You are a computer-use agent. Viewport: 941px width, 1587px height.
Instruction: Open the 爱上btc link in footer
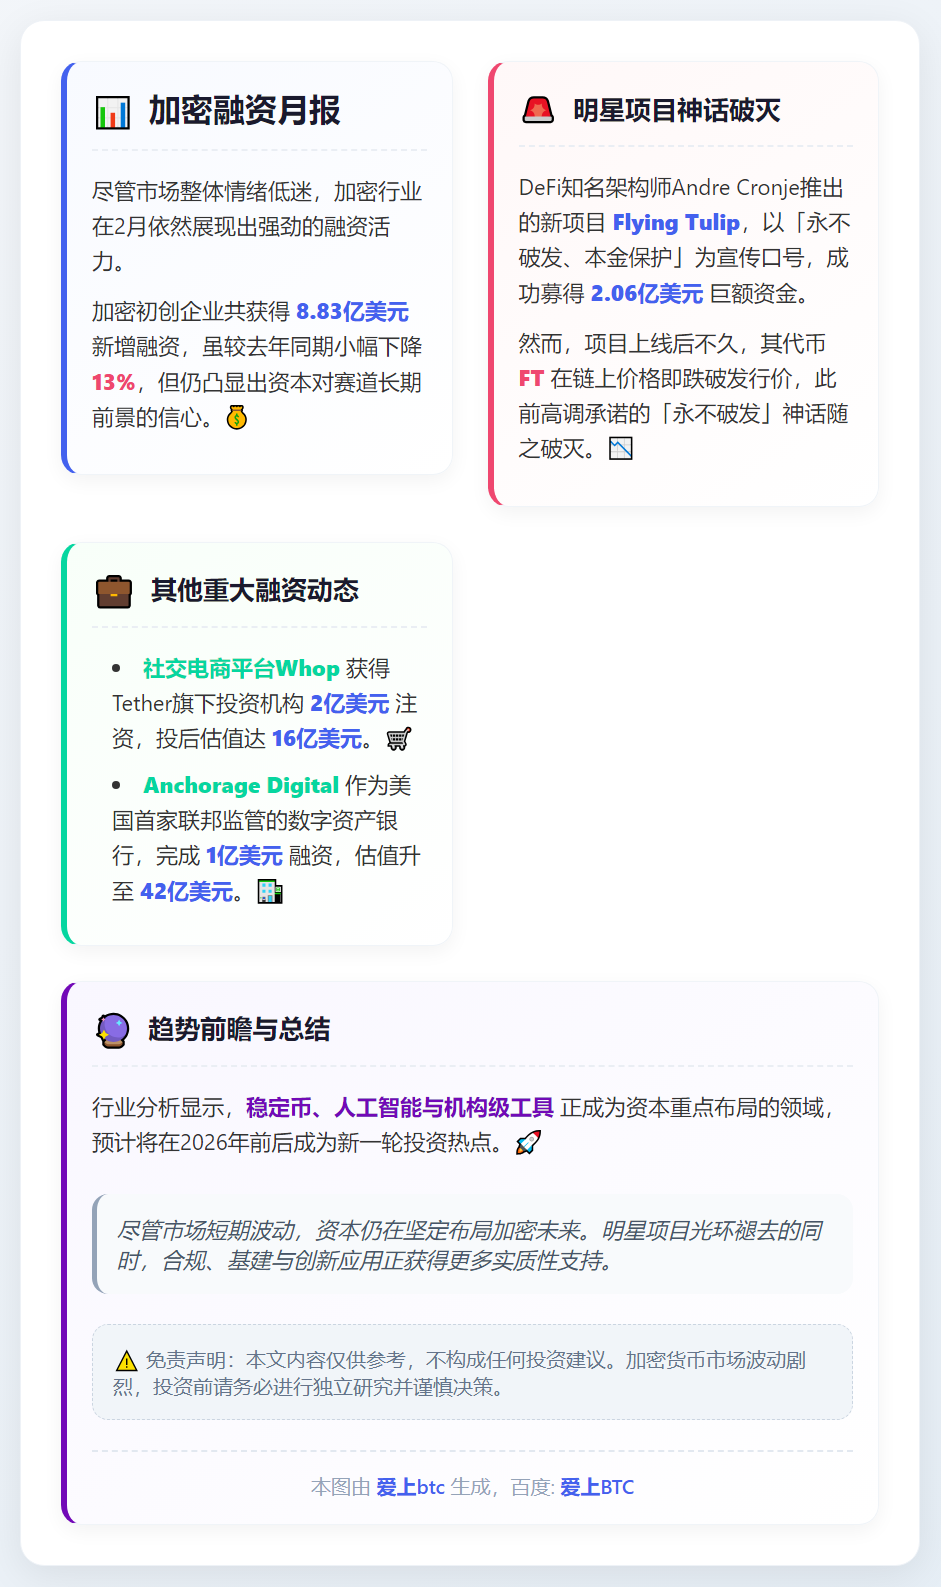point(410,1487)
